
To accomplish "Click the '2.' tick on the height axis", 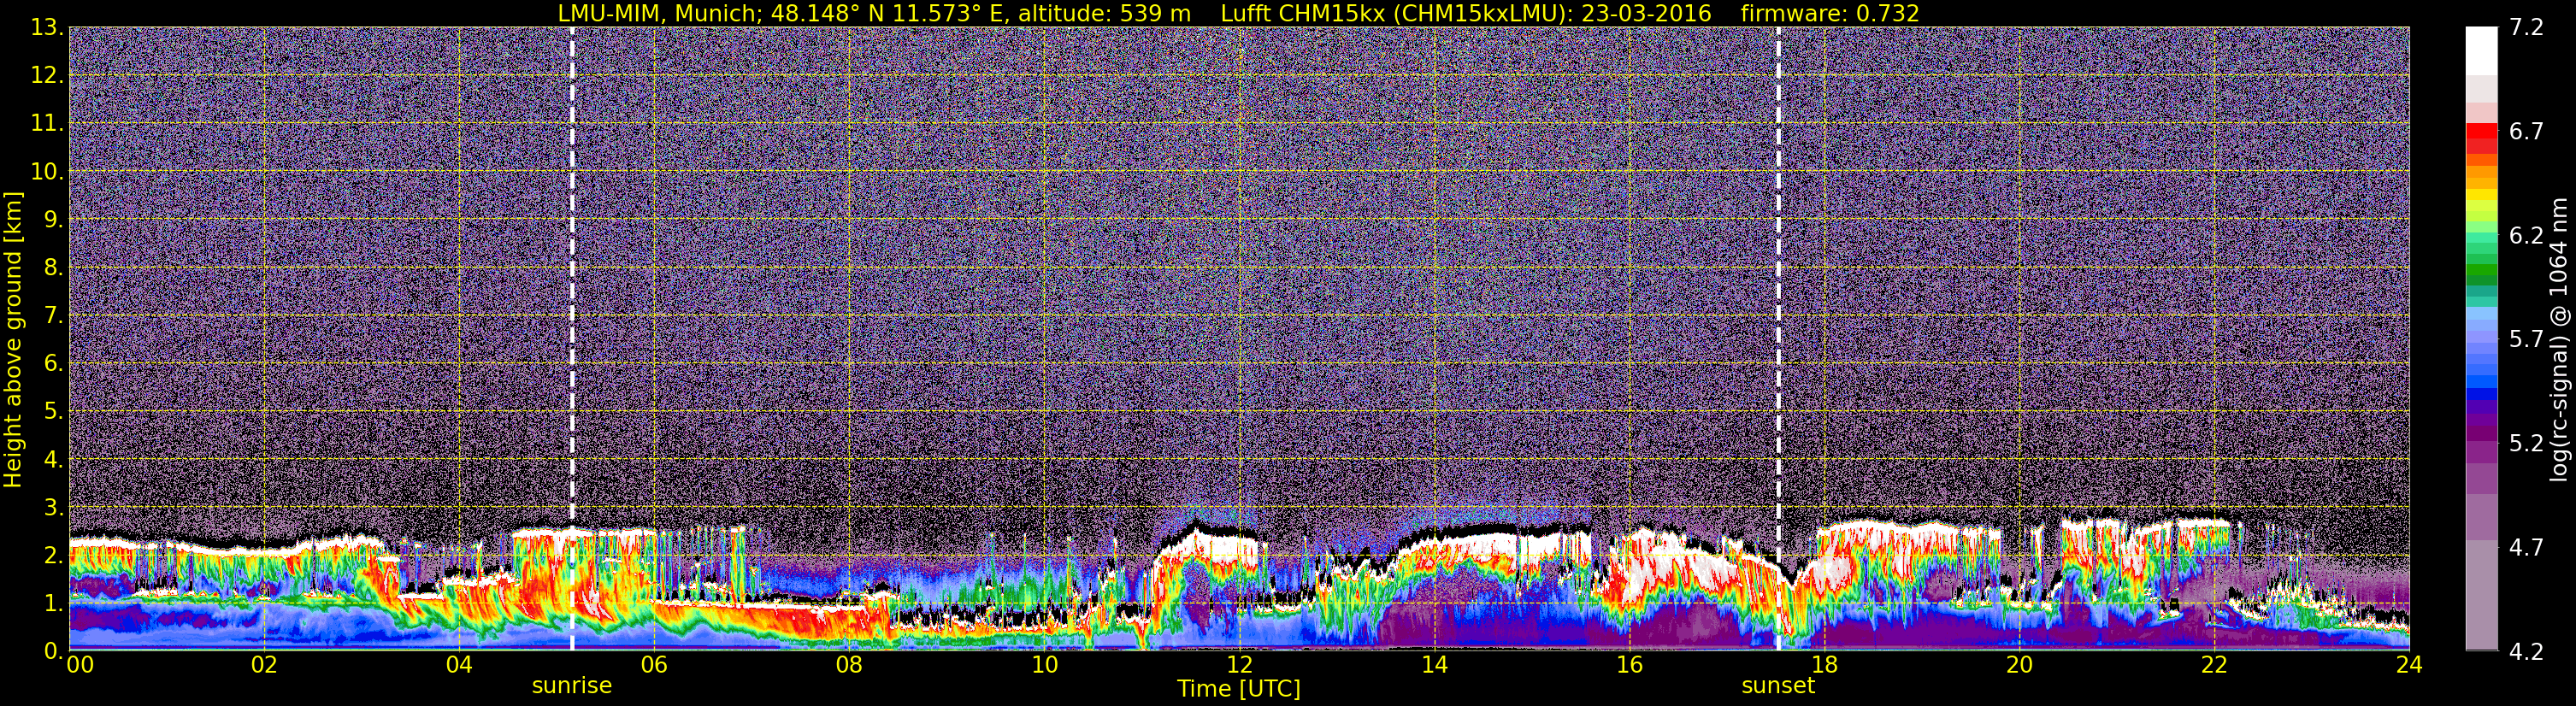I will click(x=53, y=555).
